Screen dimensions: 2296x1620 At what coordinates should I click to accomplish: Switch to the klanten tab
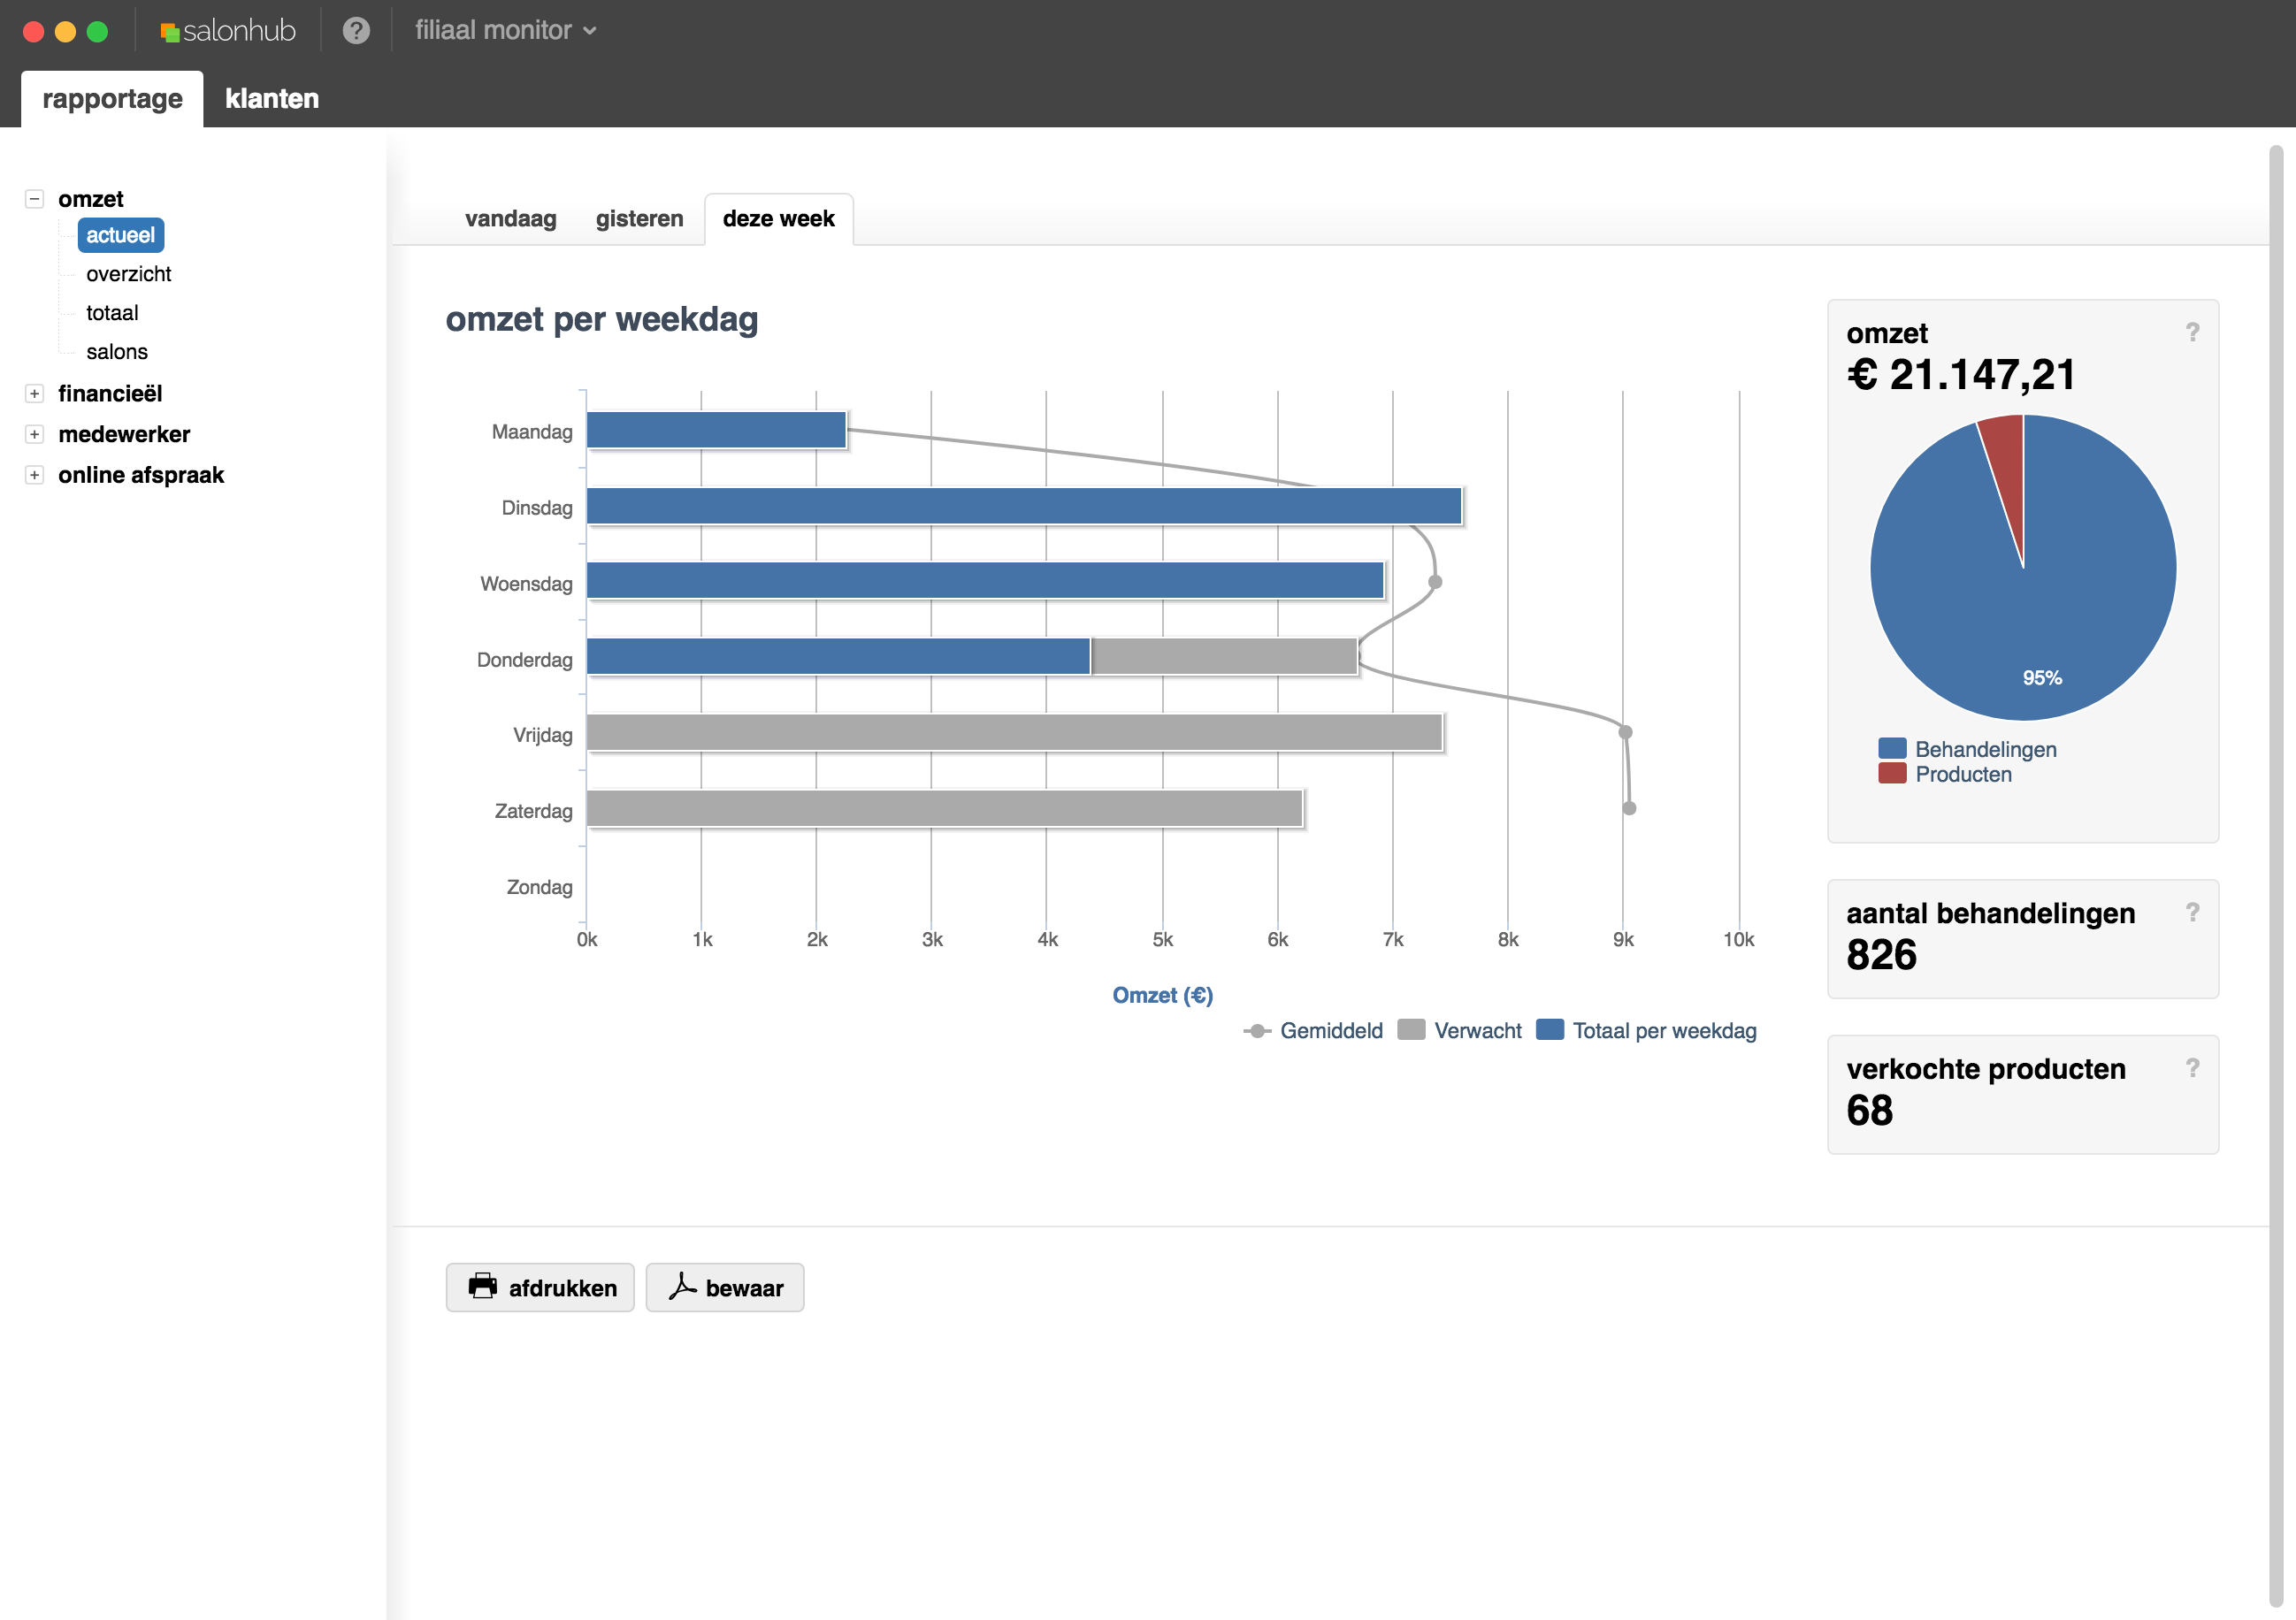coord(272,99)
